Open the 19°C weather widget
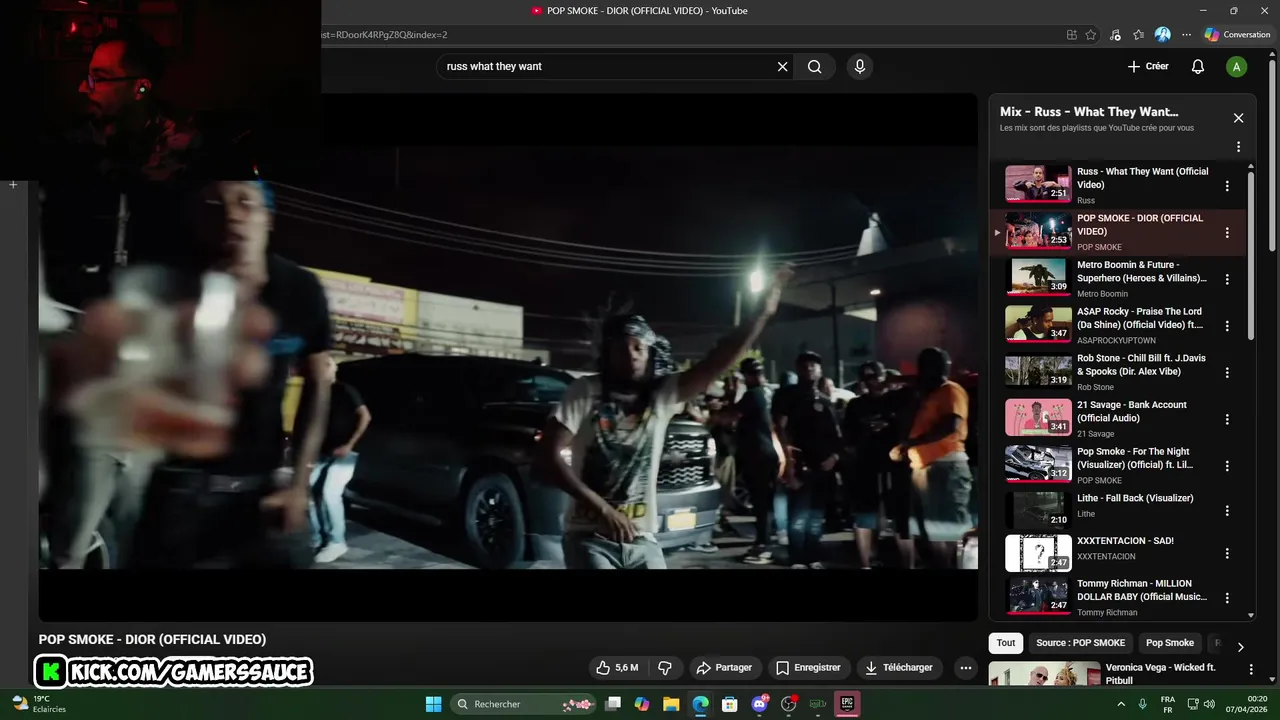The height and width of the screenshot is (720, 1280). (38, 704)
